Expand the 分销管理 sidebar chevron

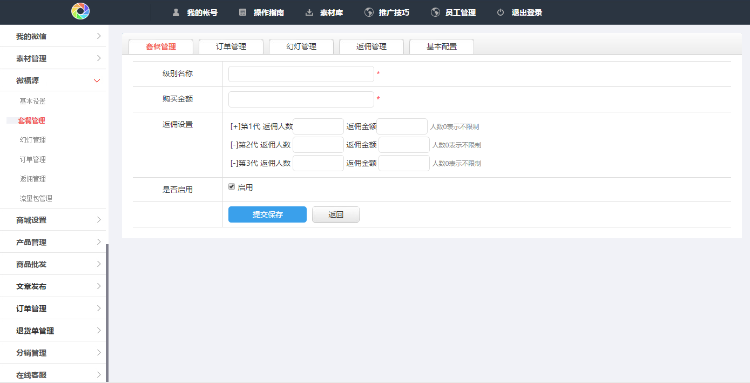pyautogui.click(x=99, y=352)
